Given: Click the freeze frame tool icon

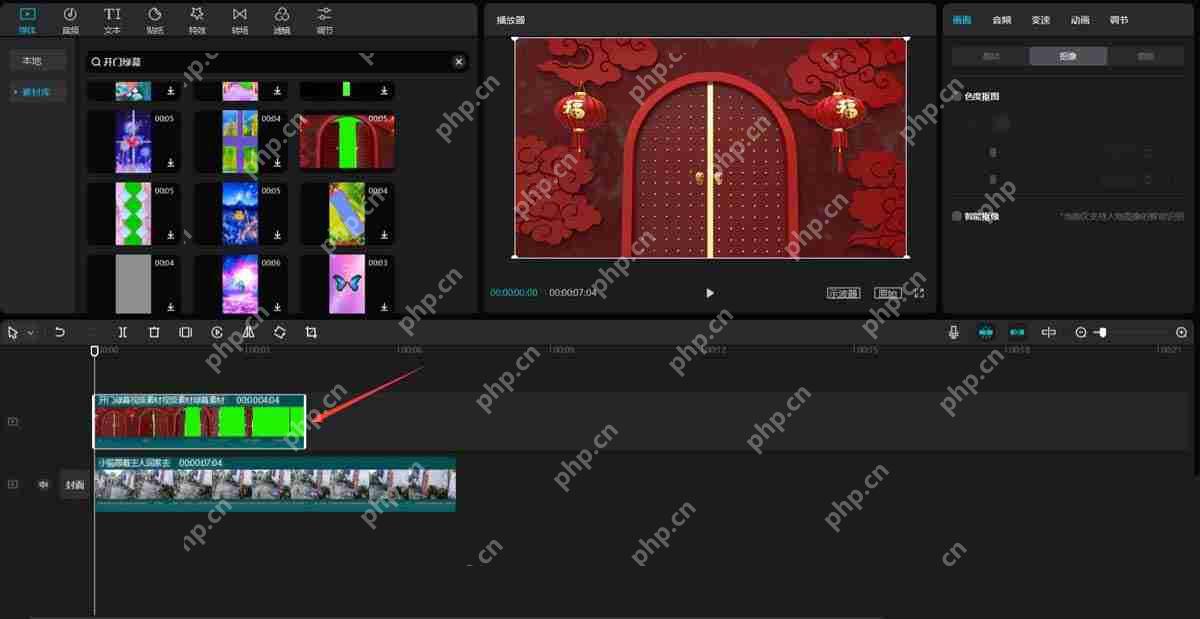Looking at the screenshot, I should (185, 332).
